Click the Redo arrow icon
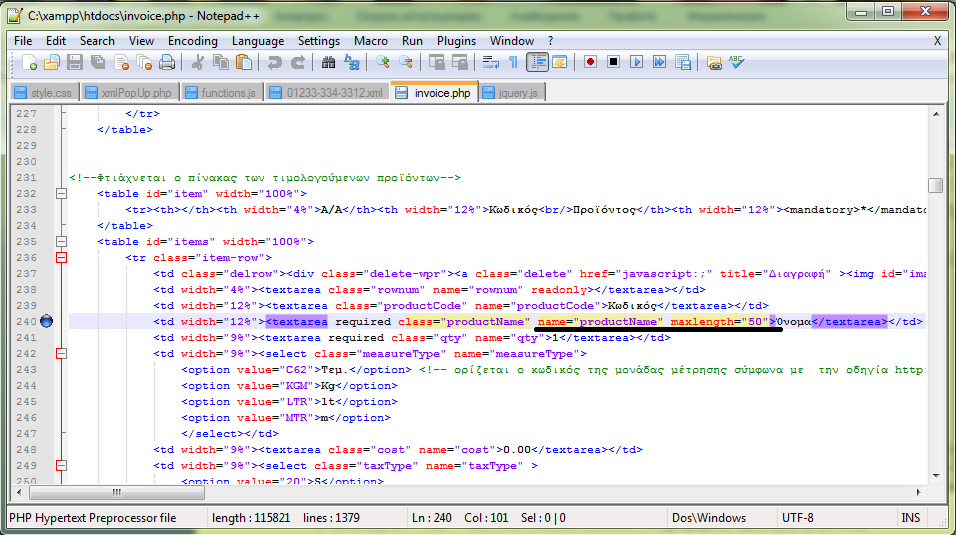This screenshot has width=956, height=535. pyautogui.click(x=298, y=62)
